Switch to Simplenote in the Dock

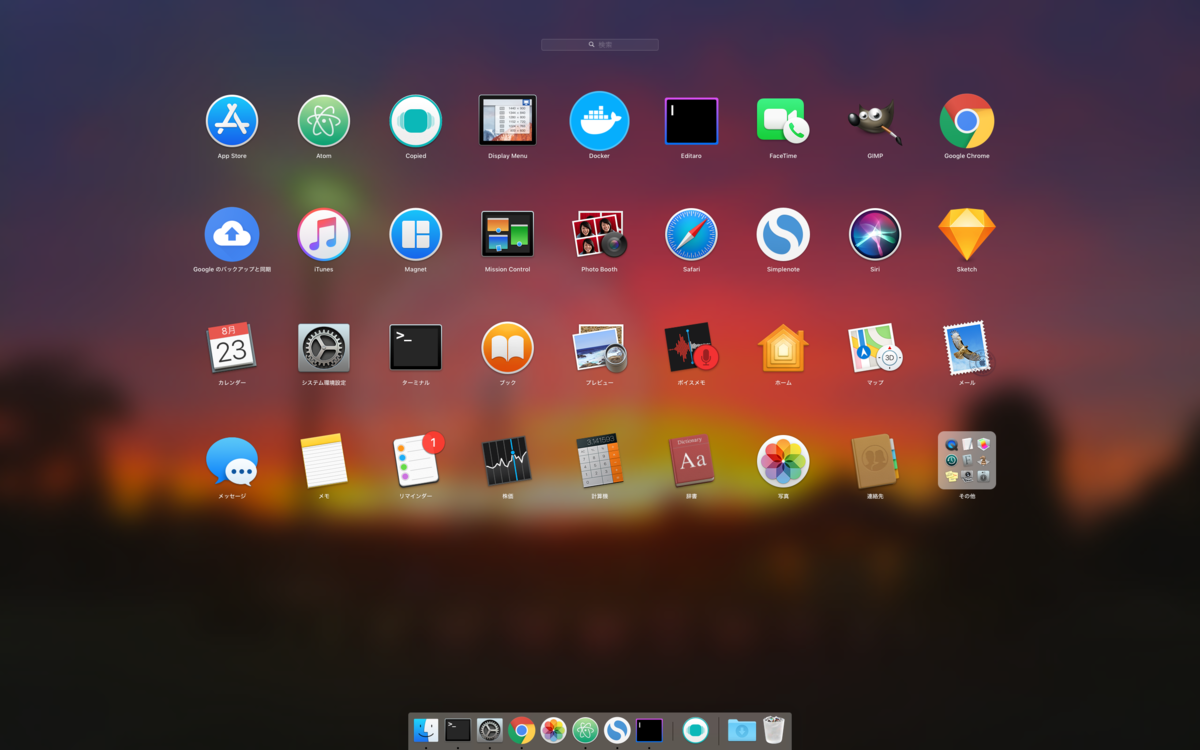tap(617, 730)
